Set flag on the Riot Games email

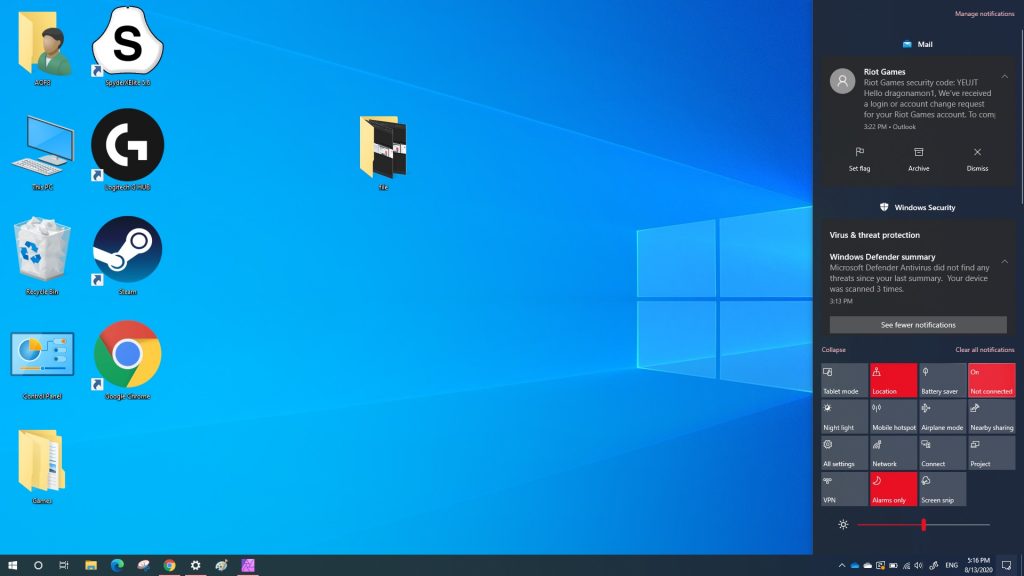click(x=859, y=159)
